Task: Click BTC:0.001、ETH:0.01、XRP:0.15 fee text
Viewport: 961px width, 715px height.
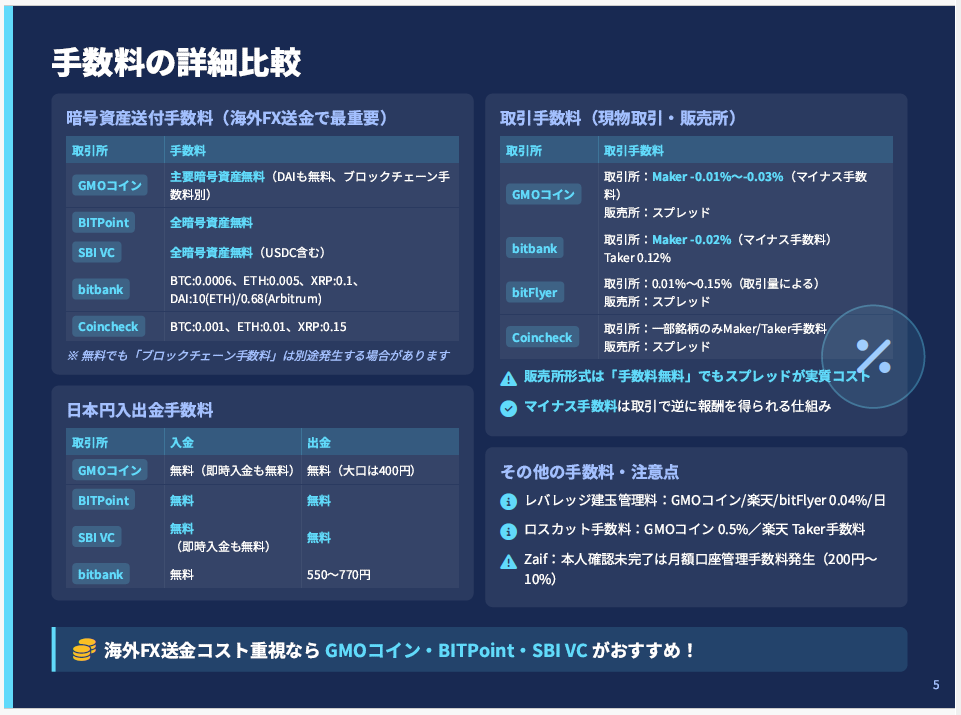Action: point(258,327)
